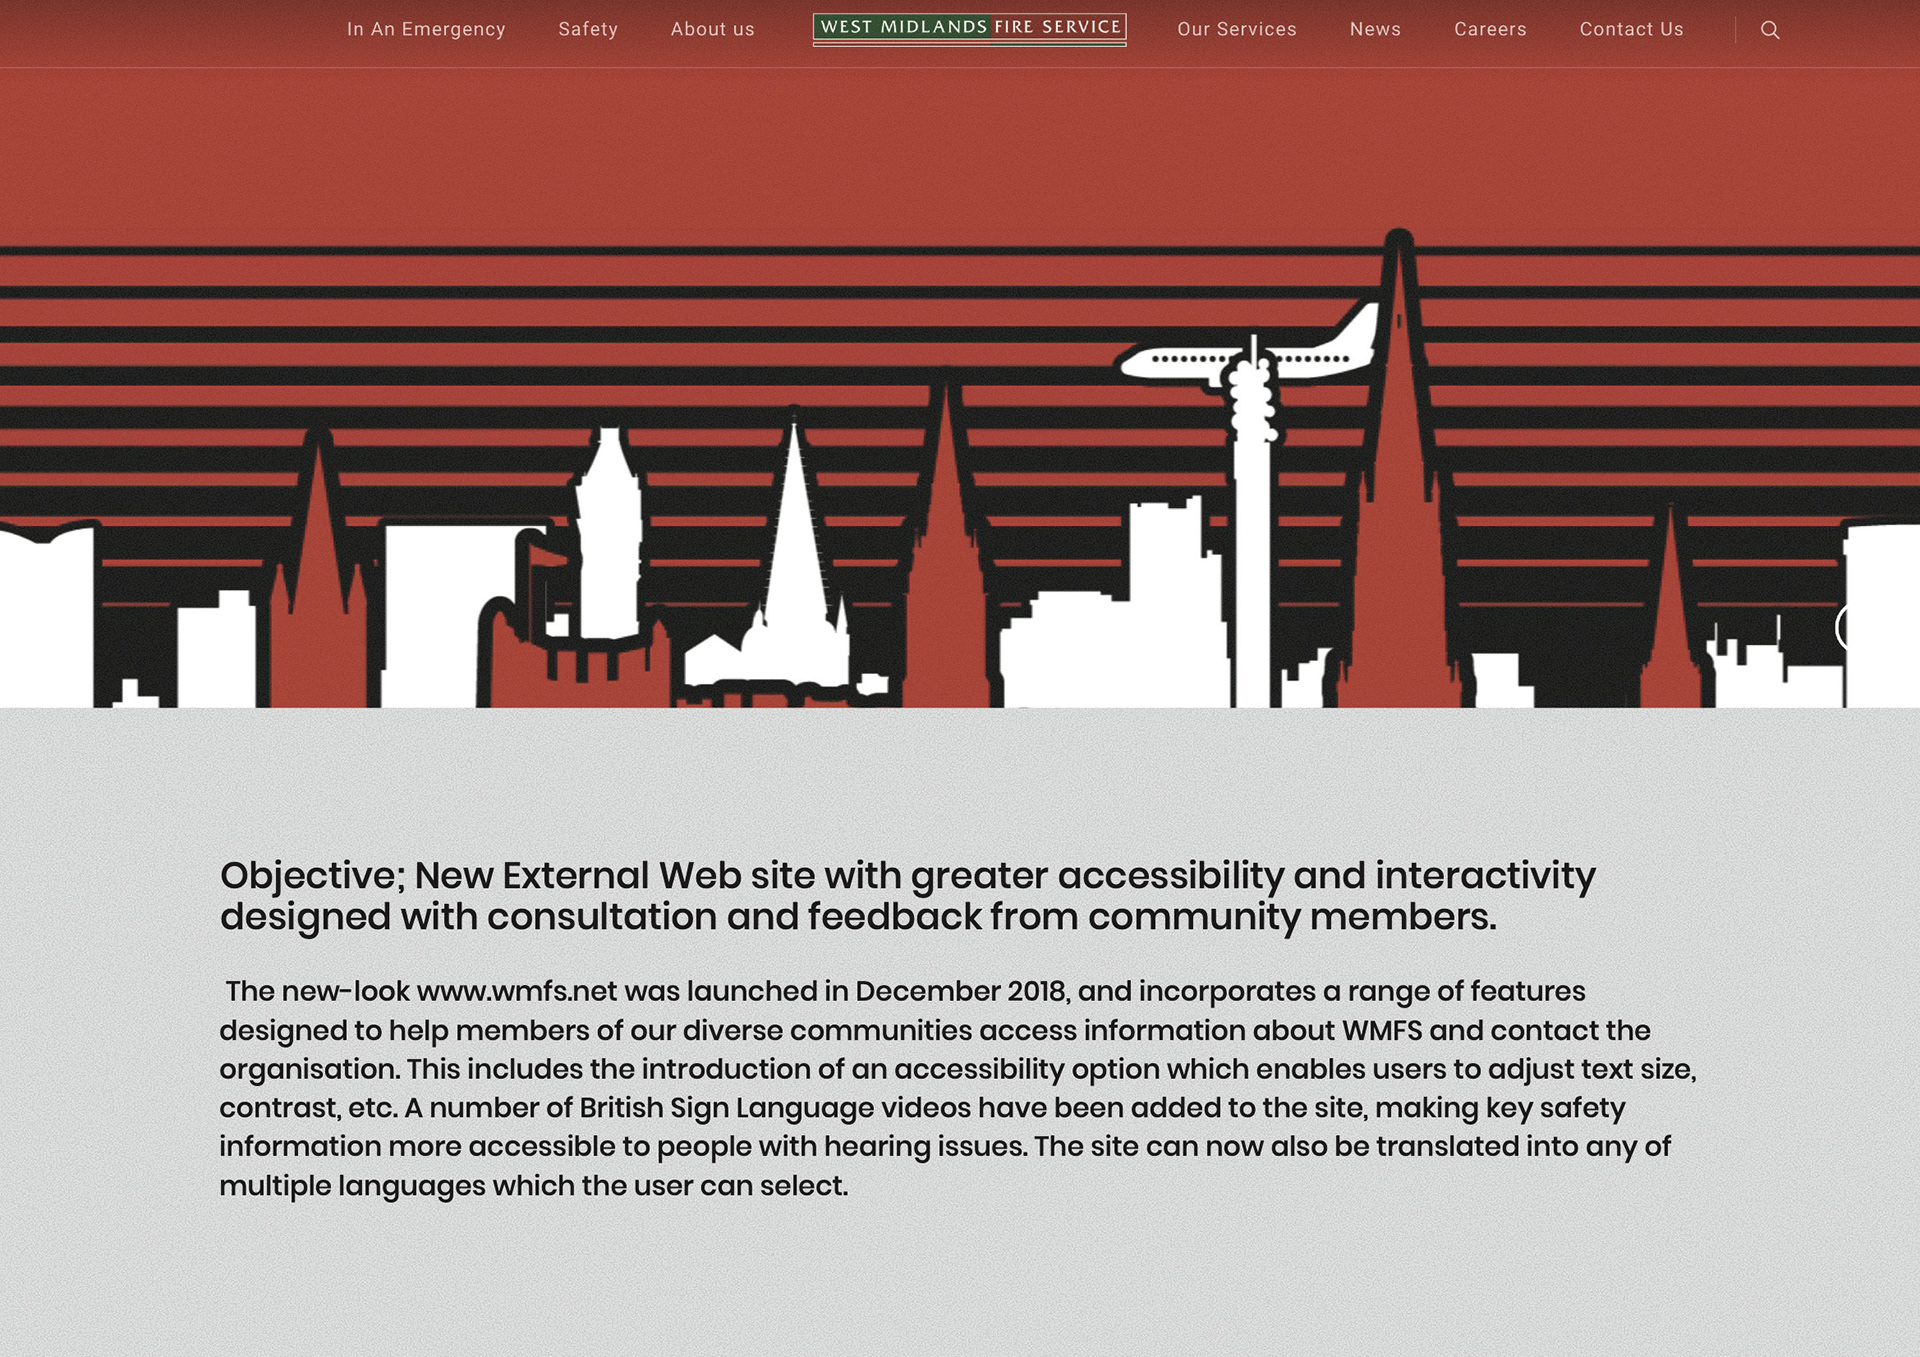The width and height of the screenshot is (1920, 1357).
Task: Click Contact Us in the header
Action: (1631, 30)
